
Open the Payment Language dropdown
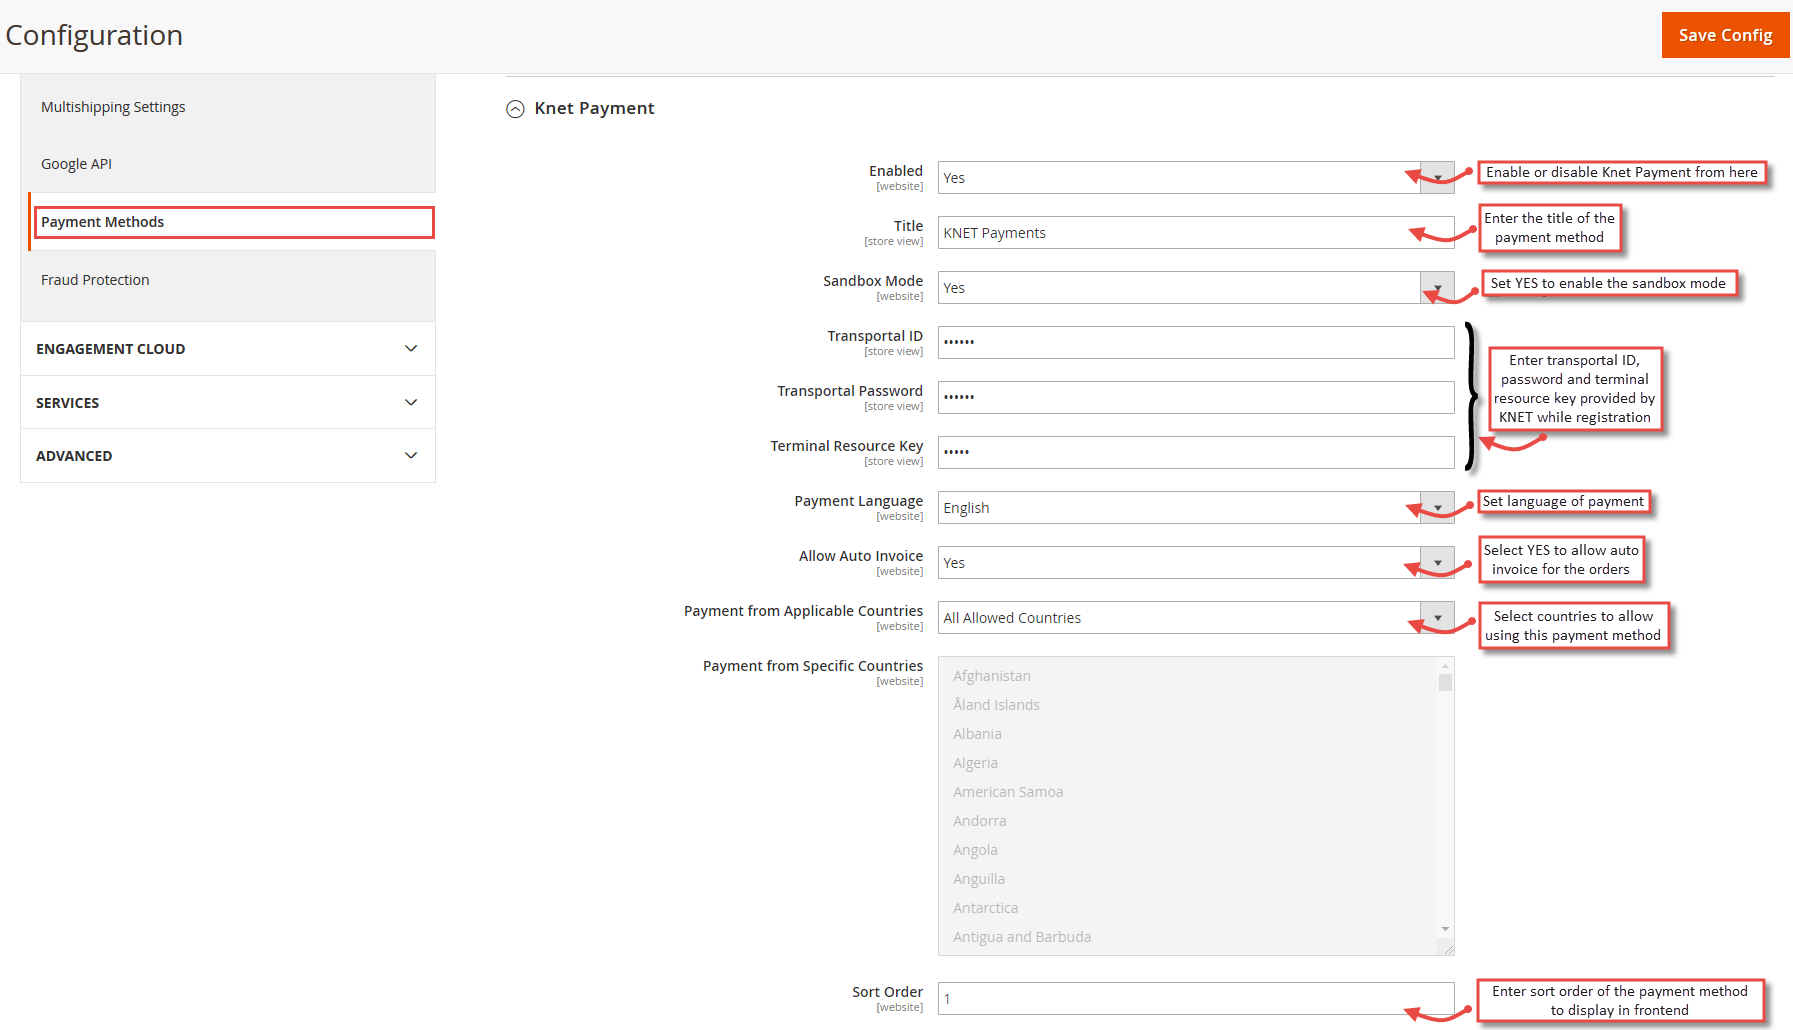point(1196,508)
